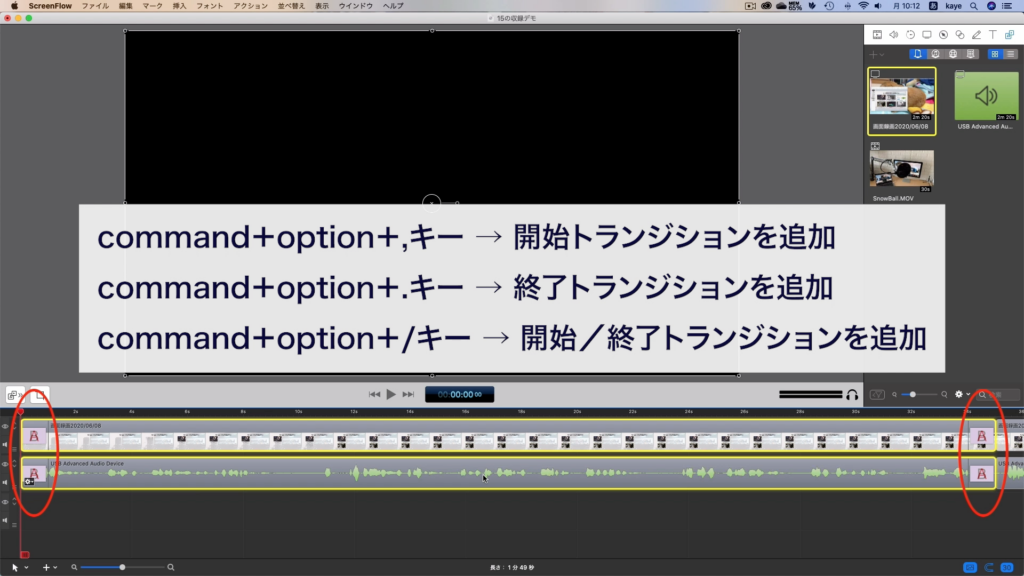The width and height of the screenshot is (1024, 576).
Task: Open the gear settings dropdown in media panel
Action: coord(962,395)
